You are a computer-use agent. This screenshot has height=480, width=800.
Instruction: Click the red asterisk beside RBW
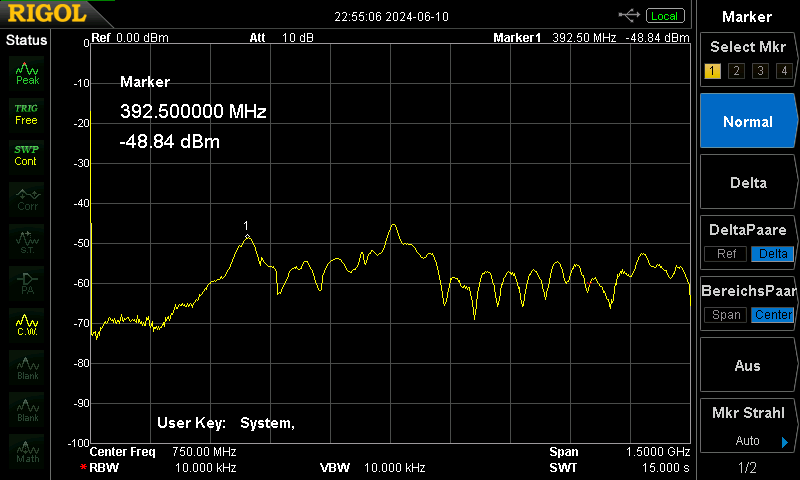pos(83,467)
